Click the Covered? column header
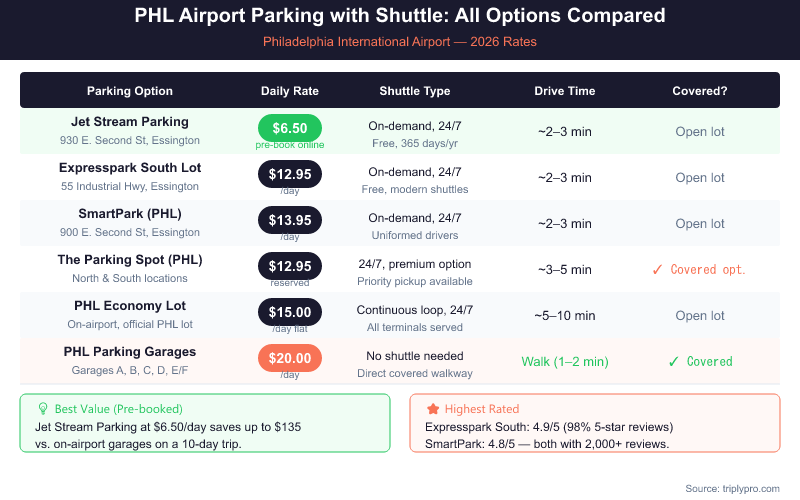Image resolution: width=800 pixels, height=500 pixels. tap(700, 91)
